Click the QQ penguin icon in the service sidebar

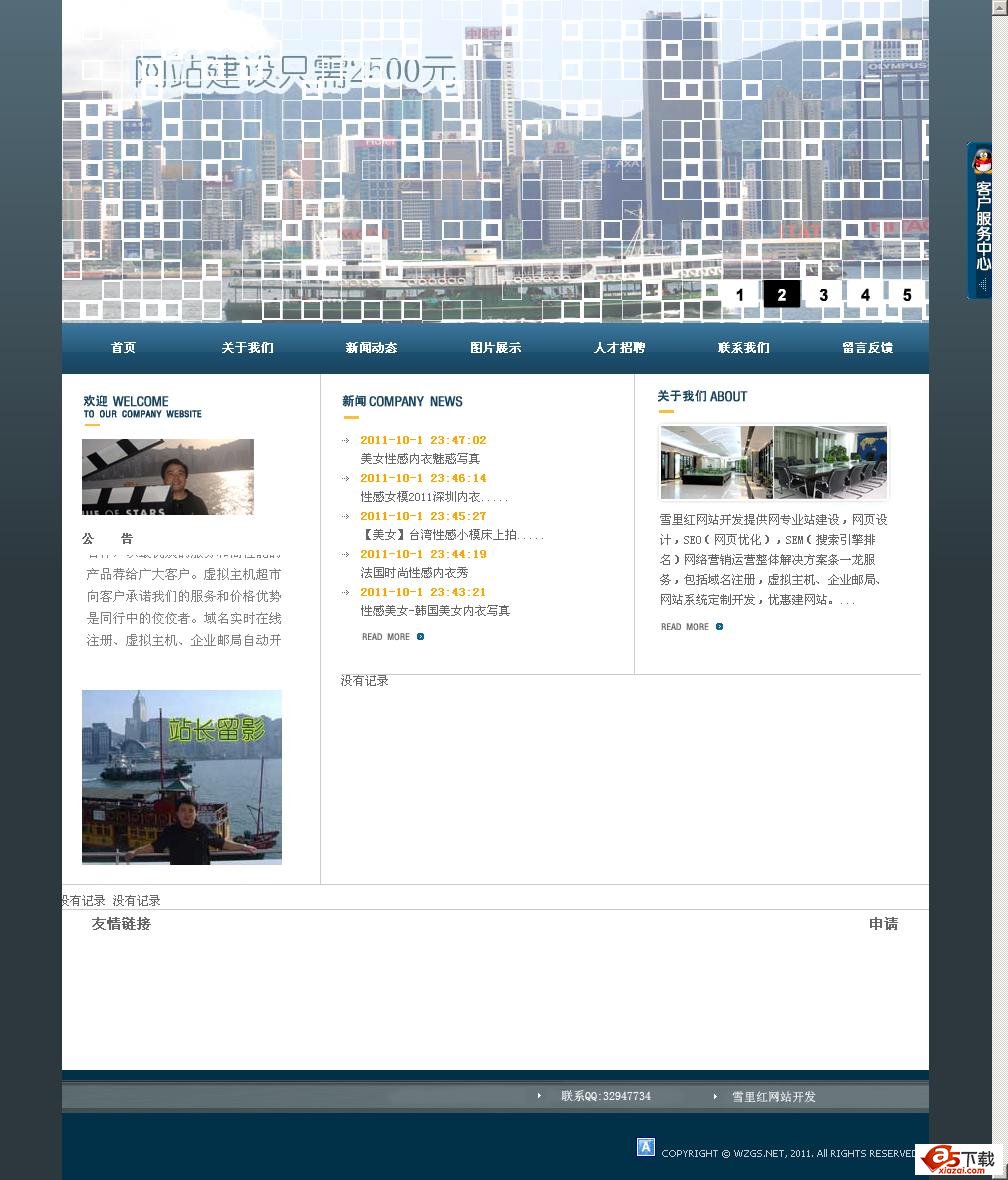click(x=982, y=161)
